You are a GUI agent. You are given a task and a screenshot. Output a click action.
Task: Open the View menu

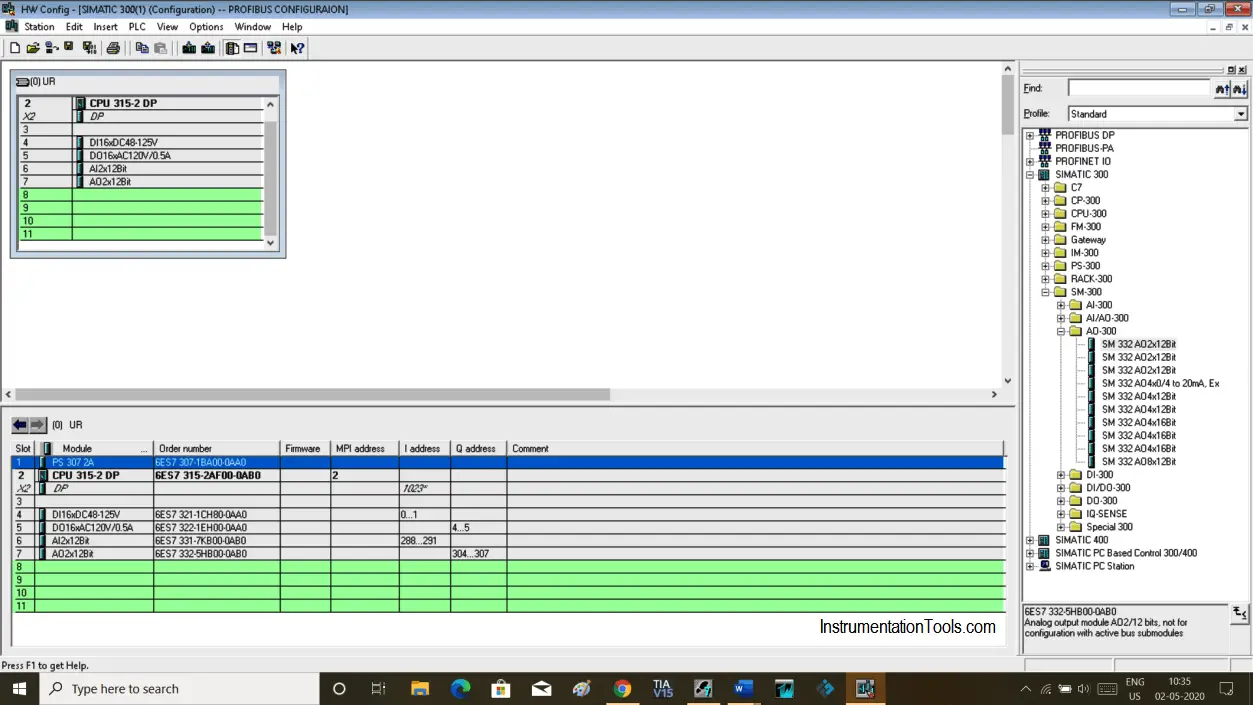(x=167, y=27)
